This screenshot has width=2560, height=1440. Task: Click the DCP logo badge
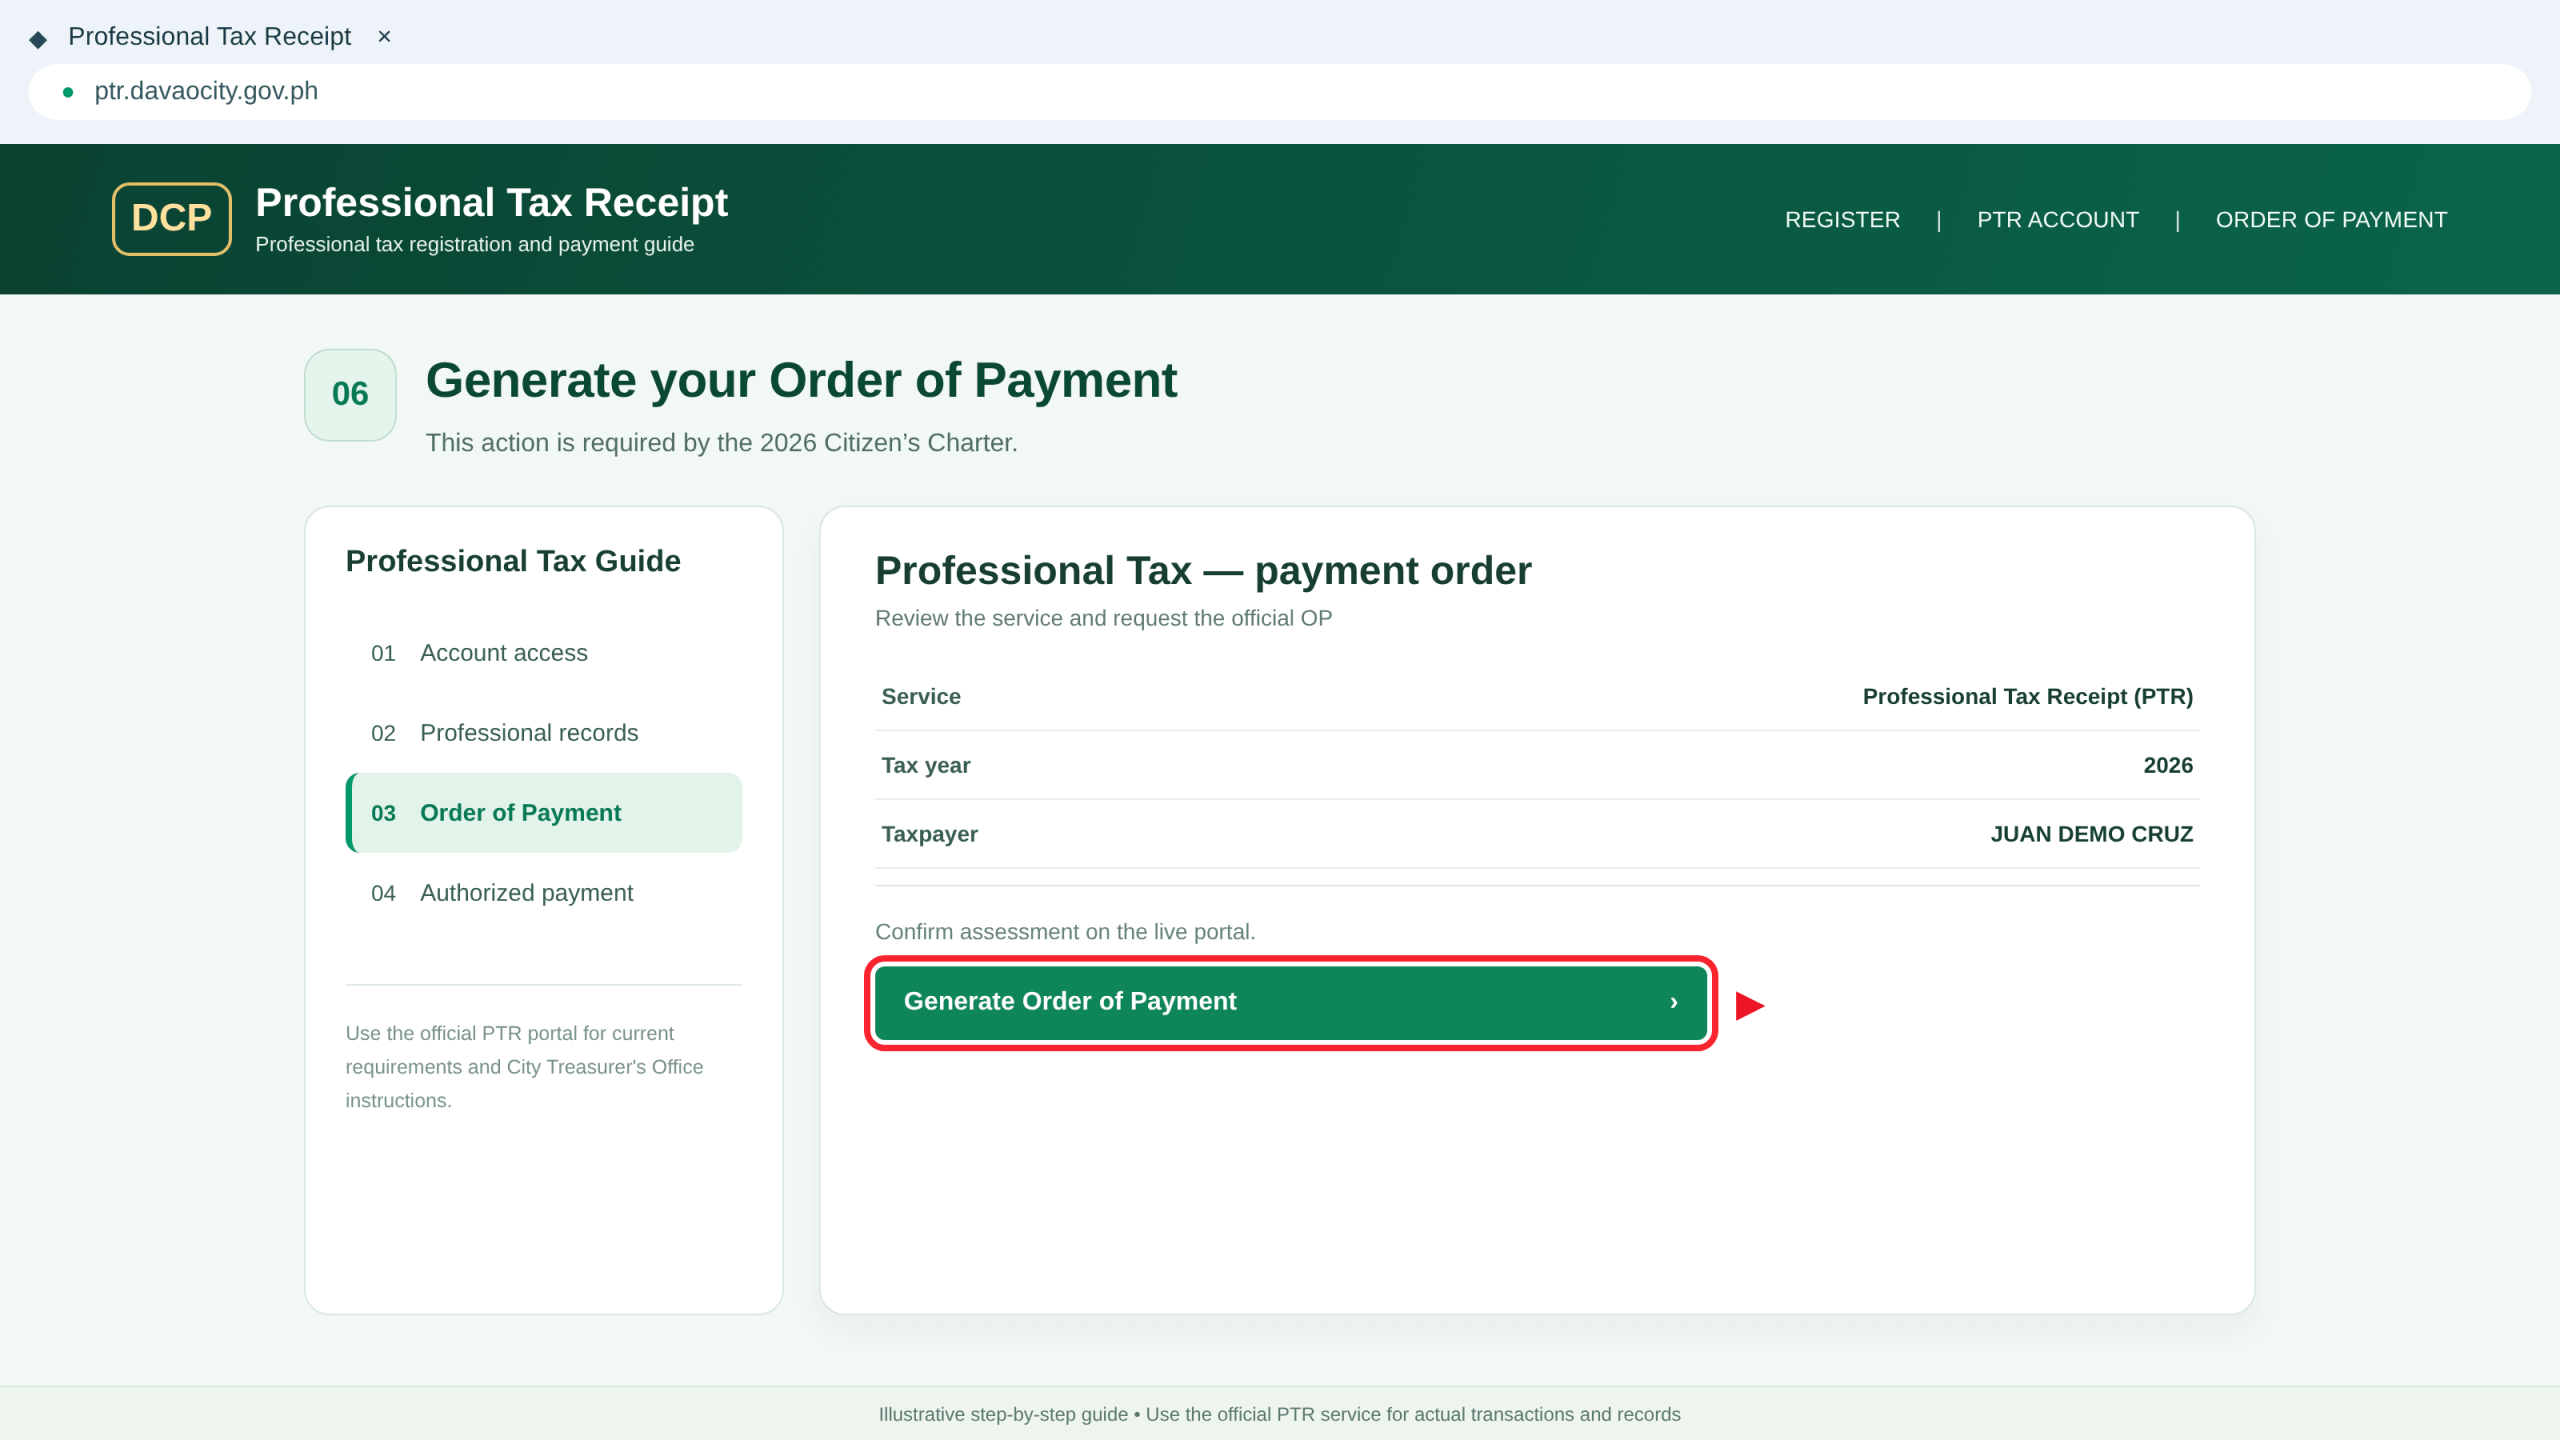coord(172,218)
